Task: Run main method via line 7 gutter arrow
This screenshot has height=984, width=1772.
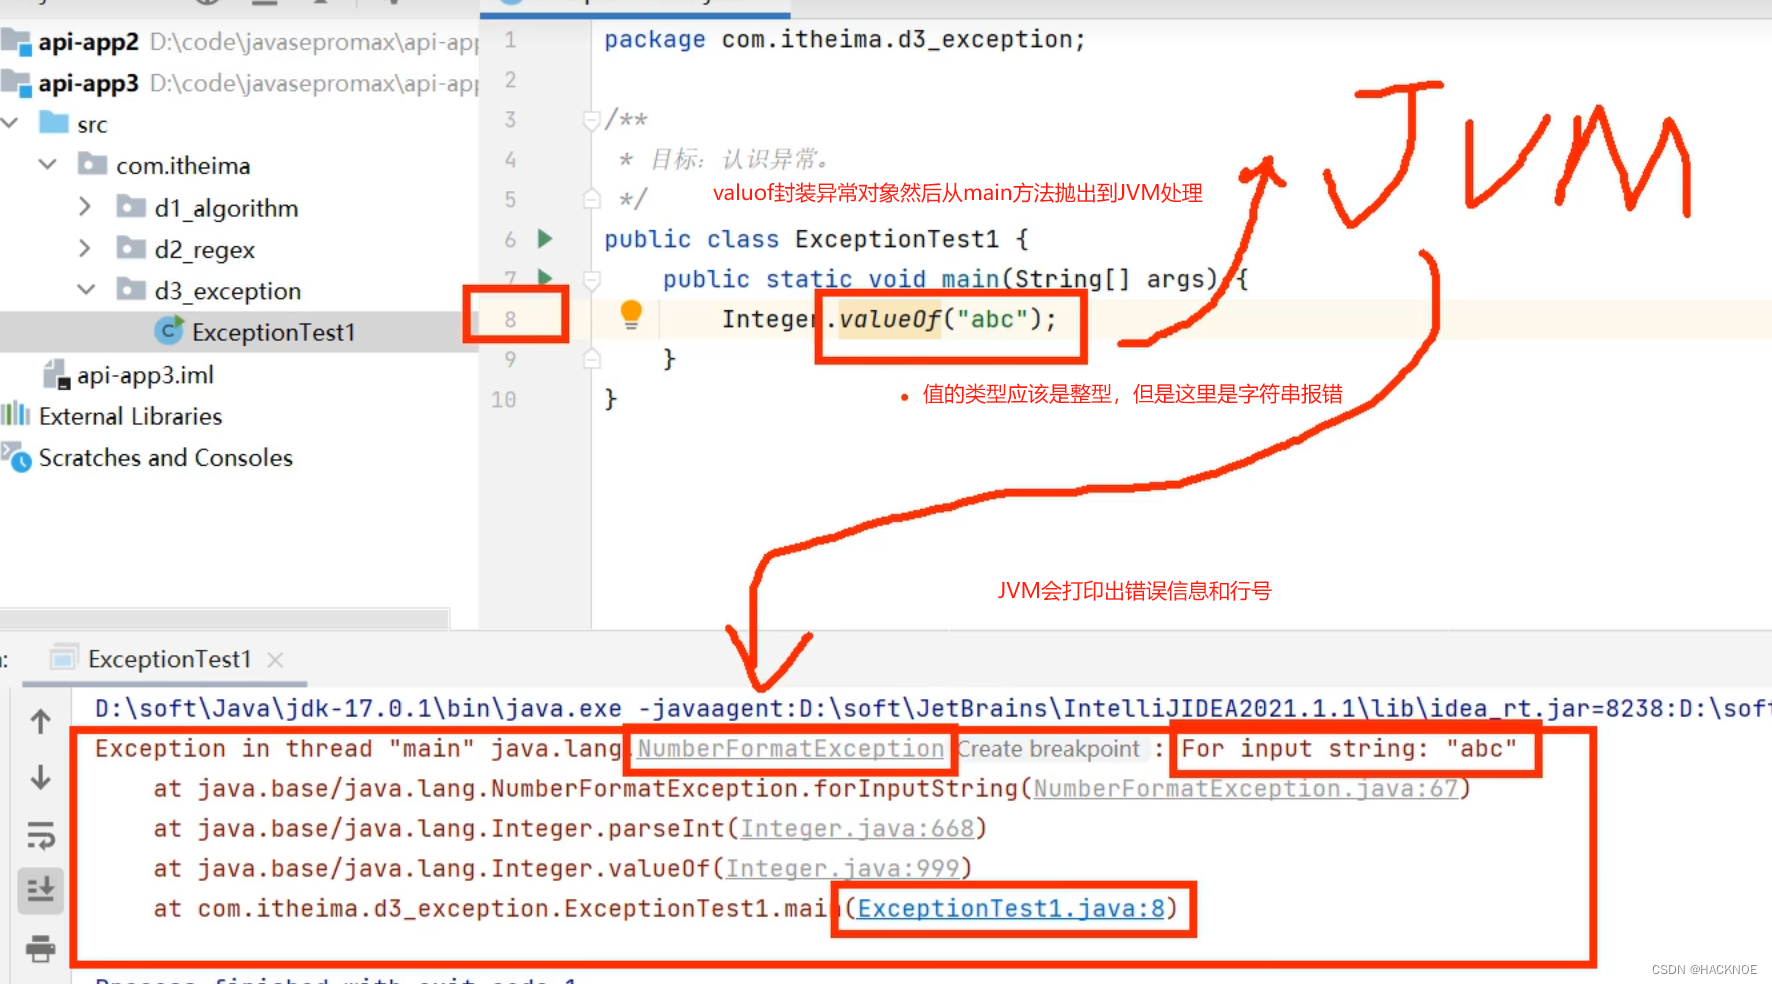Action: point(545,276)
